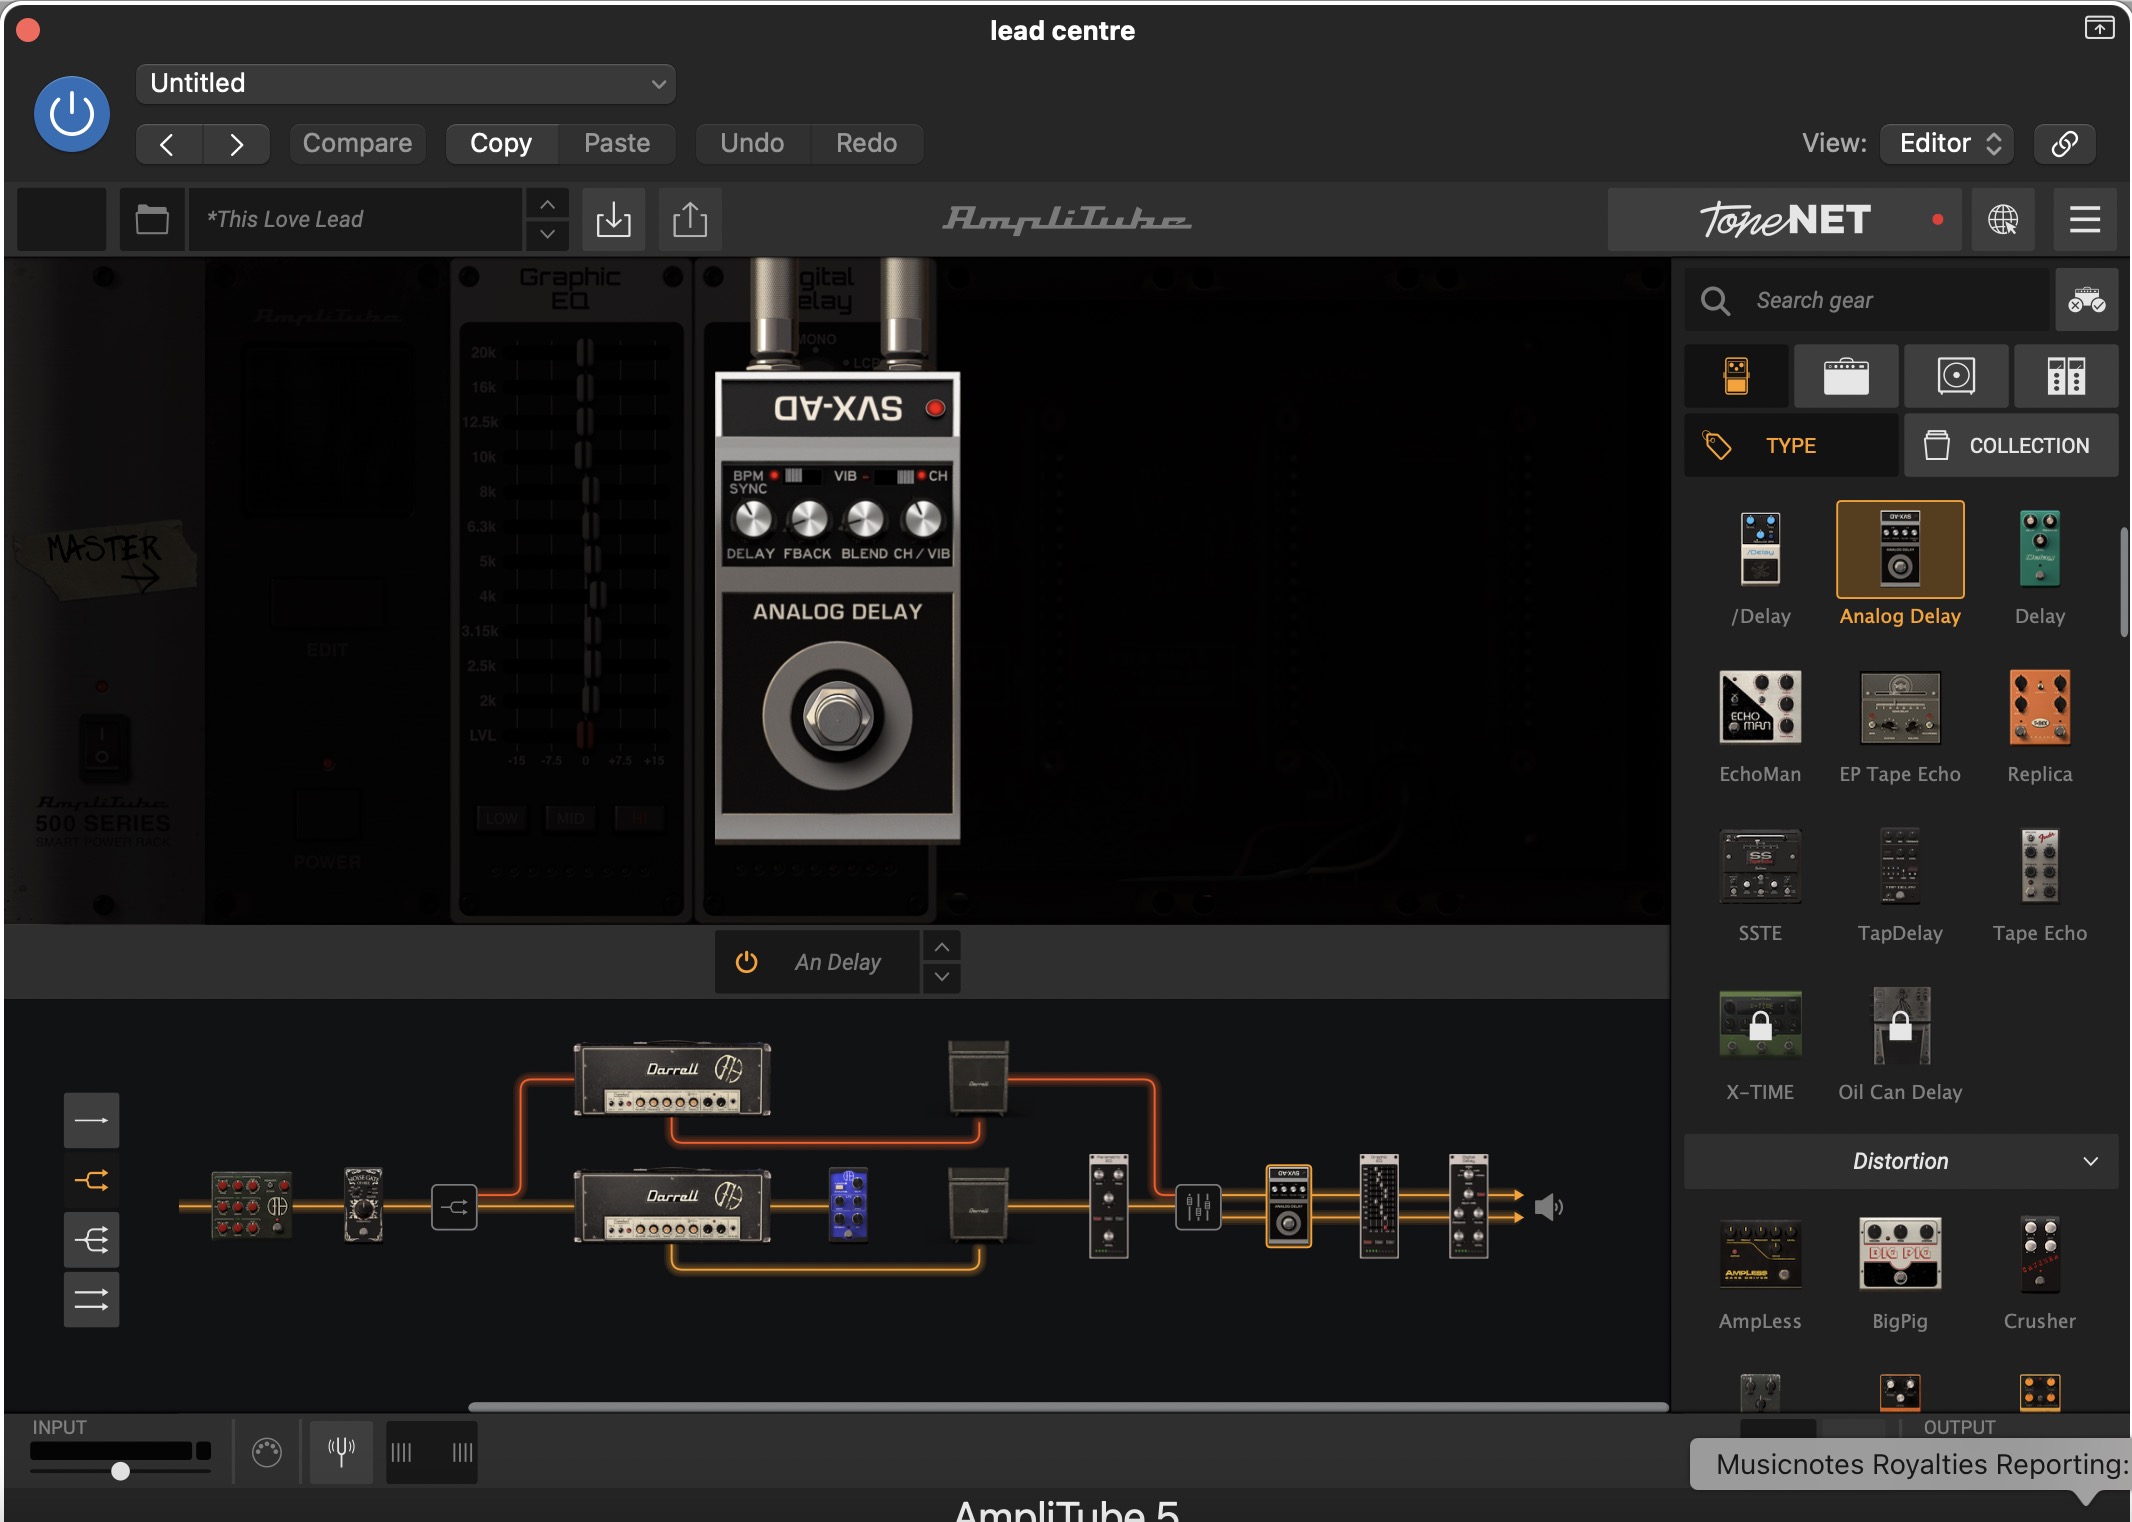
Task: Select blue stomp pedal in chain
Action: [x=848, y=1205]
